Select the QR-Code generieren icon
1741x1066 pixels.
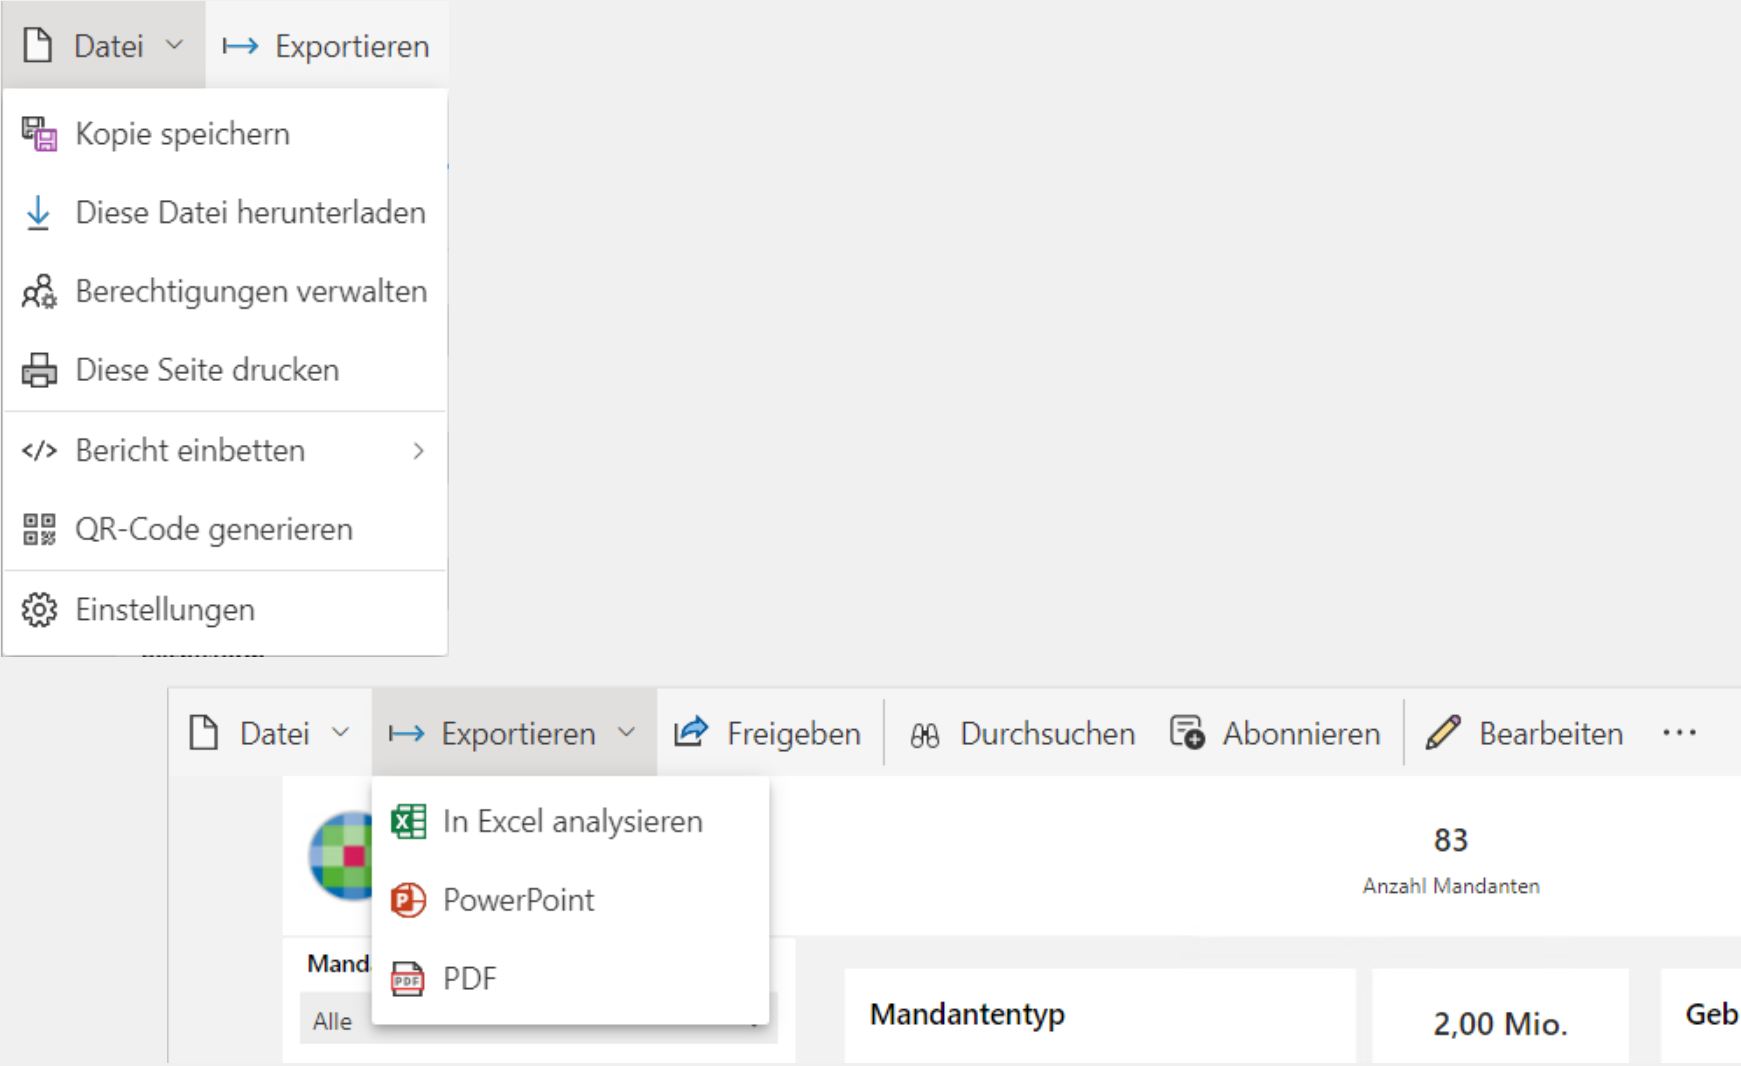[40, 529]
